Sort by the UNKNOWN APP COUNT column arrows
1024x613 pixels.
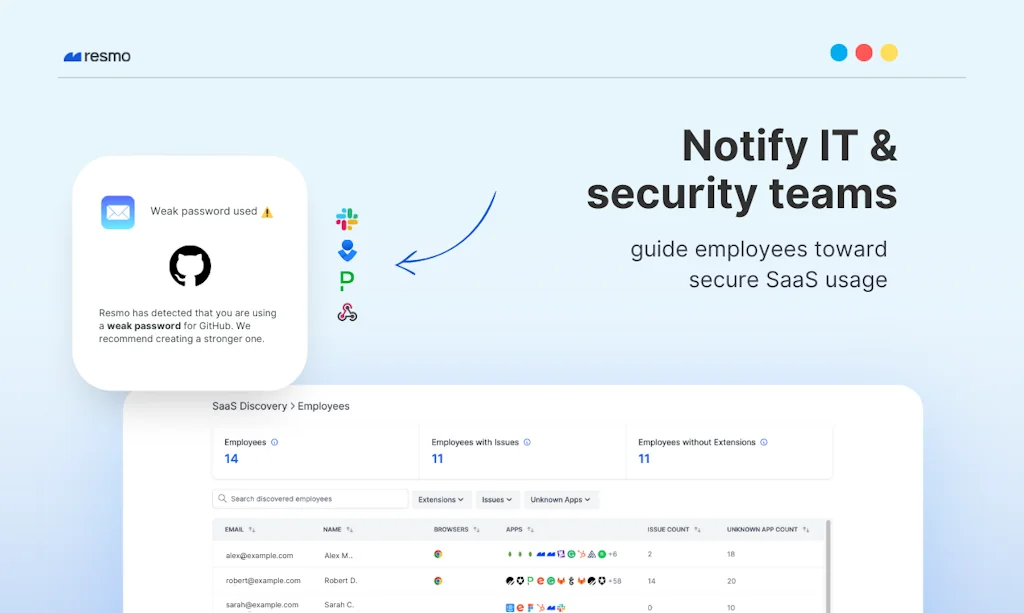pos(806,529)
